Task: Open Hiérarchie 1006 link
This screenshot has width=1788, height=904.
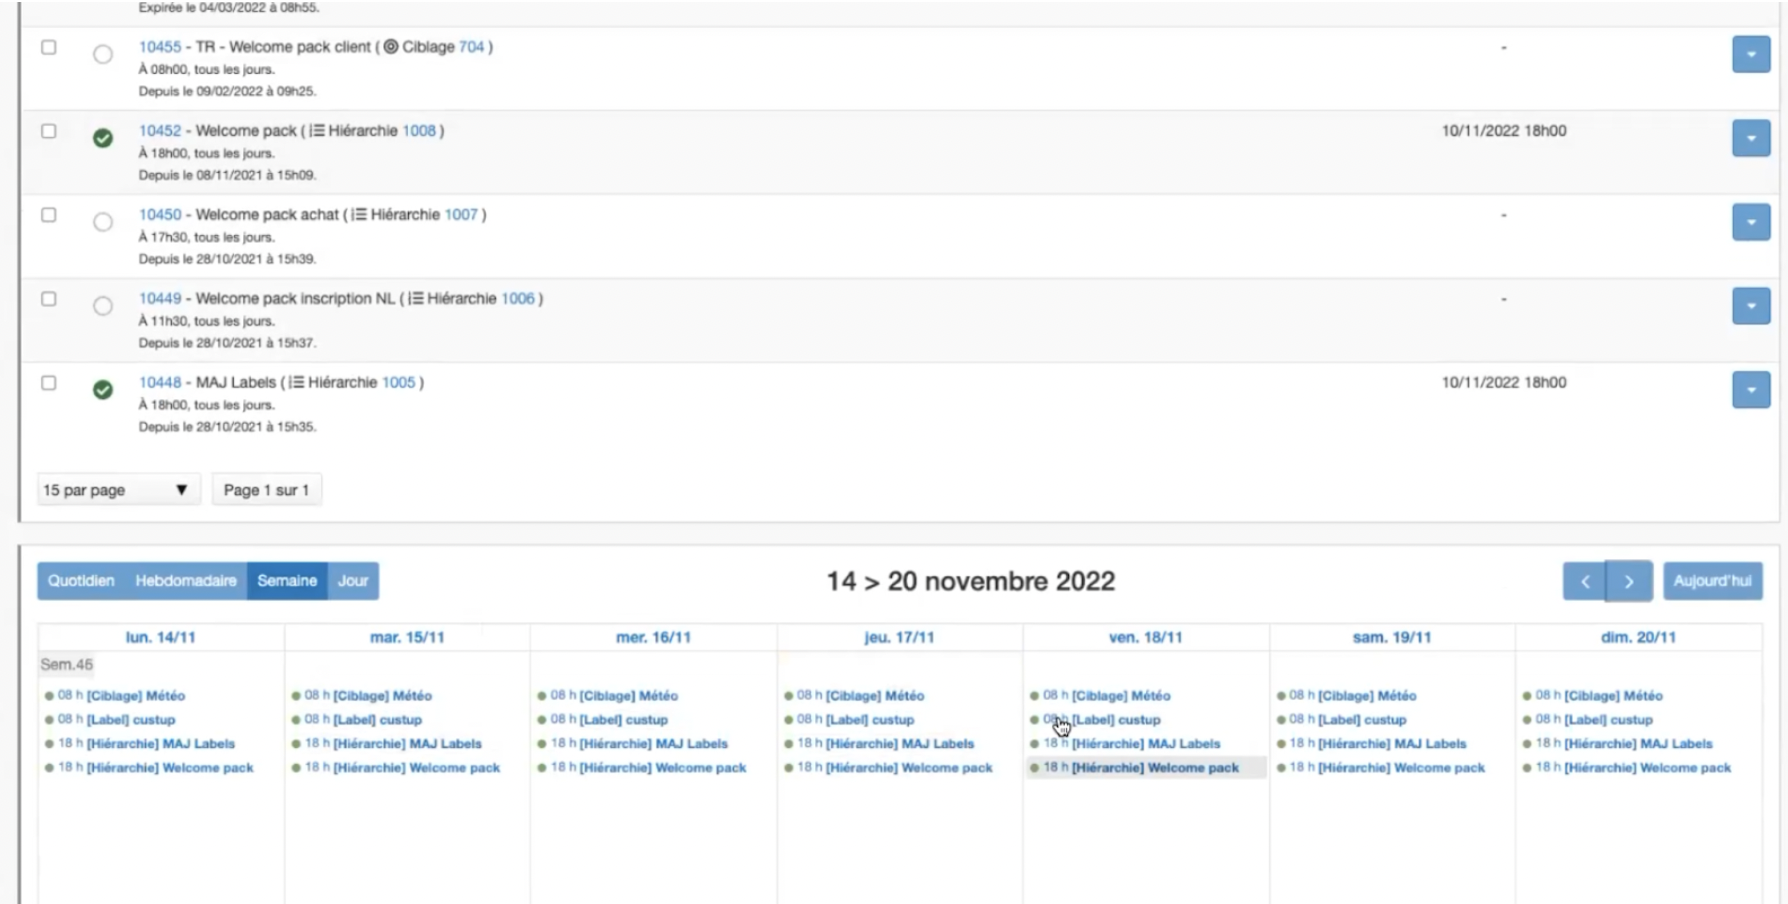Action: [x=518, y=299]
